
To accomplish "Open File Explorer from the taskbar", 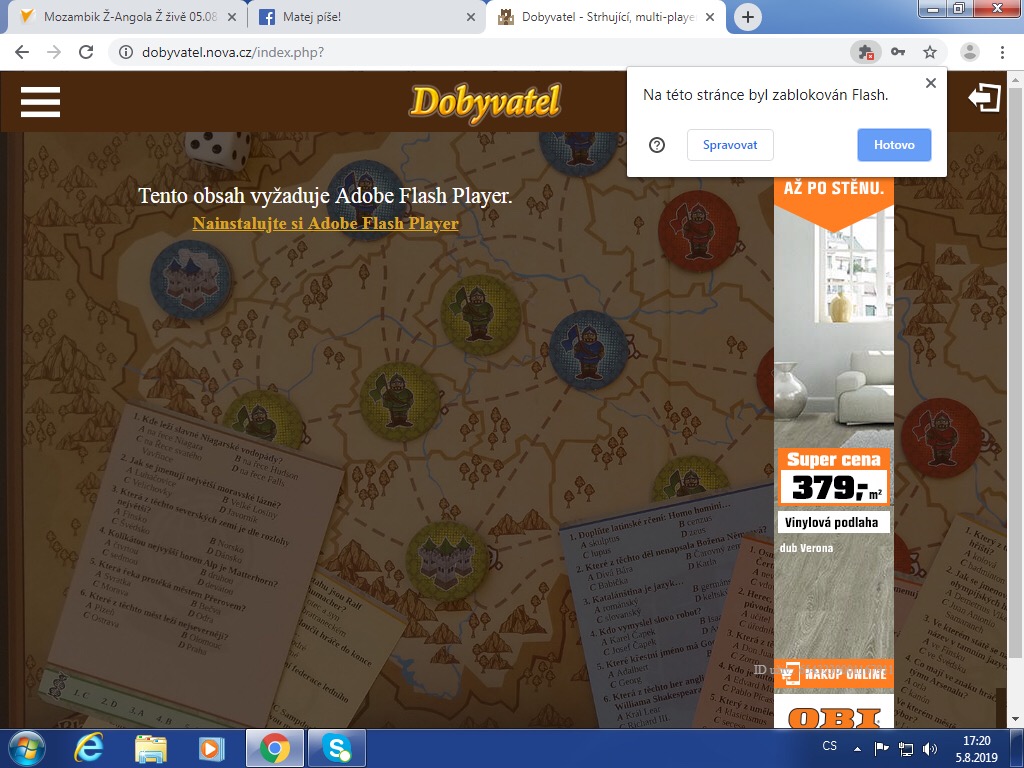I will (151, 748).
